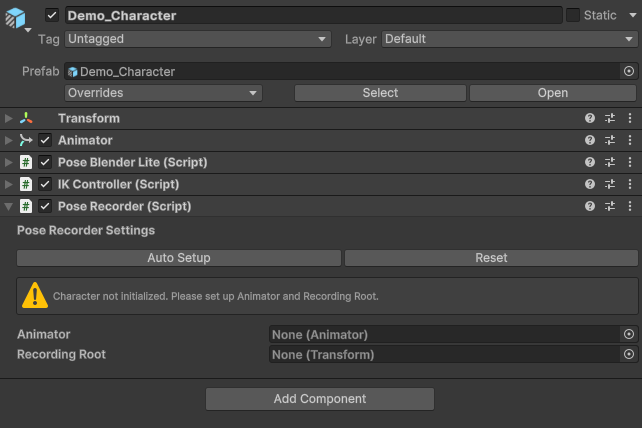The width and height of the screenshot is (642, 428).
Task: Click the Auto Setup button
Action: [179, 258]
